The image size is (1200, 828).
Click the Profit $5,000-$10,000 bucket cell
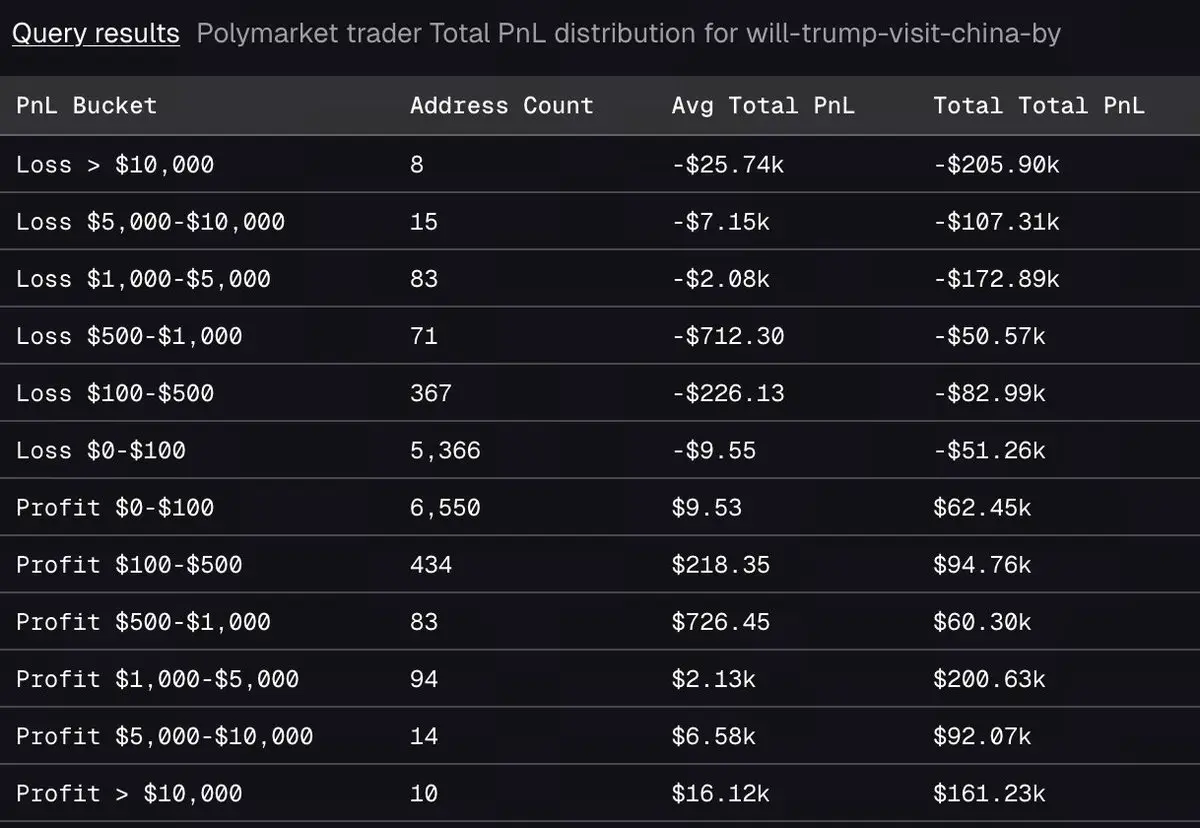[164, 736]
